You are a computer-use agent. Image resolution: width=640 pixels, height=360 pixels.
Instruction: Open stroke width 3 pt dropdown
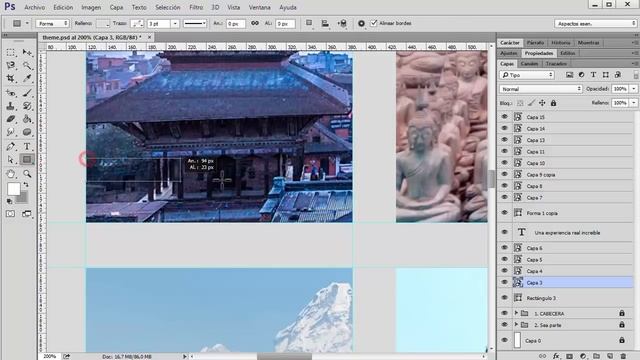coord(175,24)
